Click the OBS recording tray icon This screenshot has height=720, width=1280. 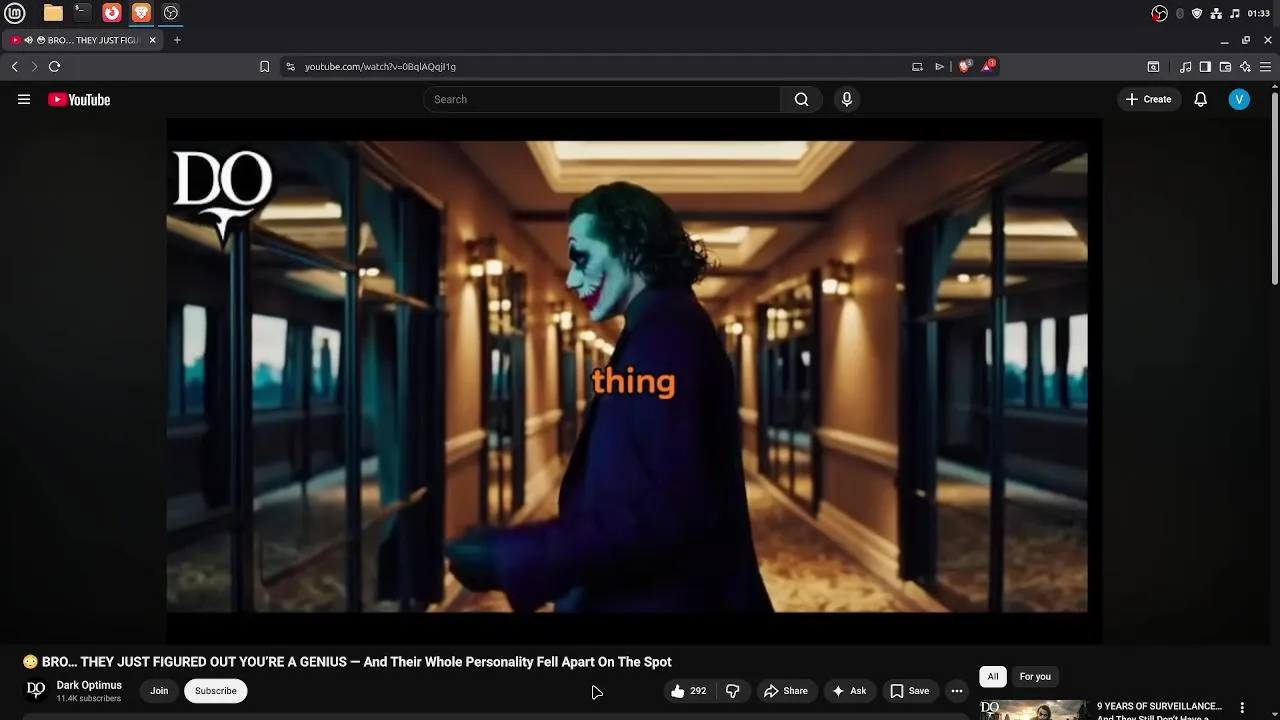(x=1160, y=13)
